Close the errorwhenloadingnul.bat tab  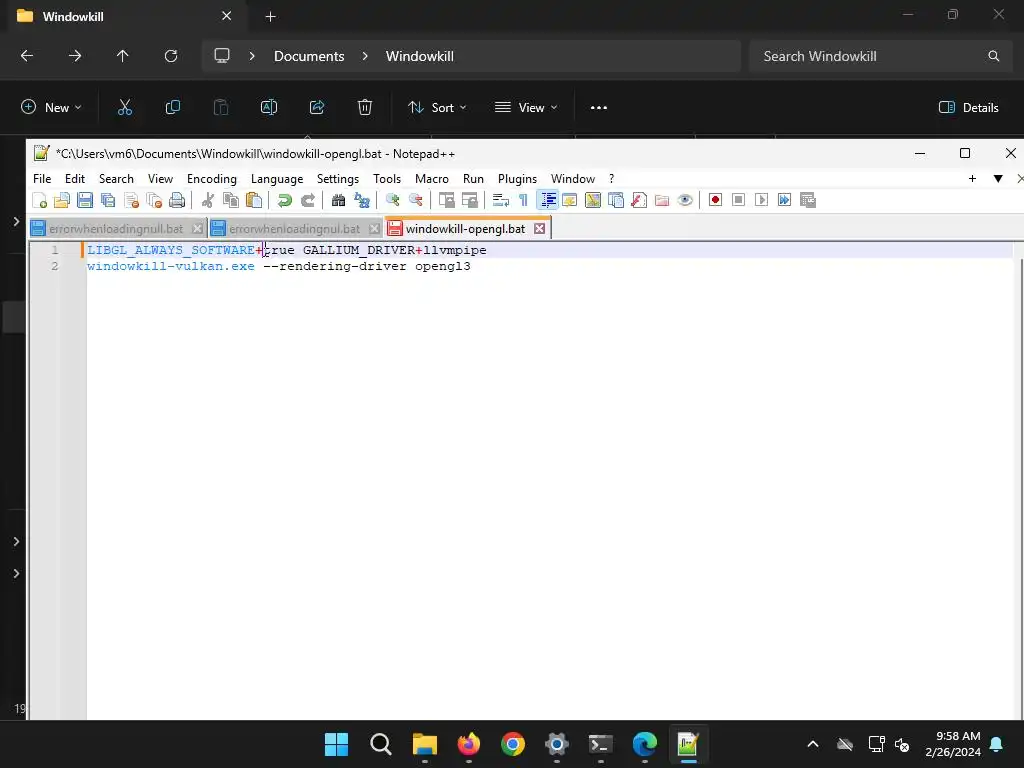tap(374, 229)
